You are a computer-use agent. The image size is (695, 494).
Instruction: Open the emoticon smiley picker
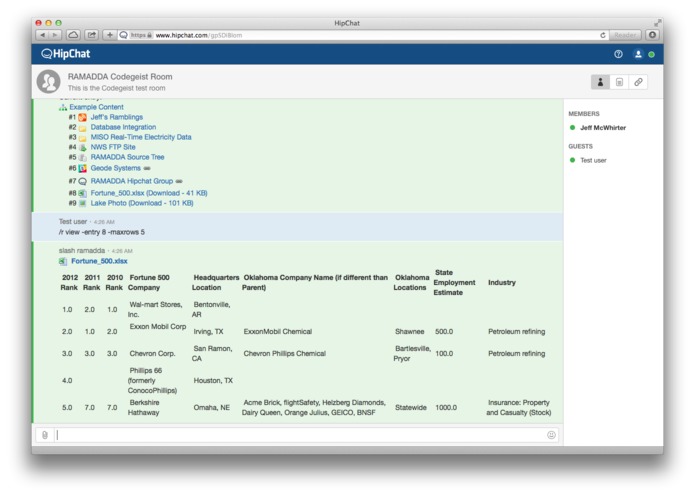point(551,435)
